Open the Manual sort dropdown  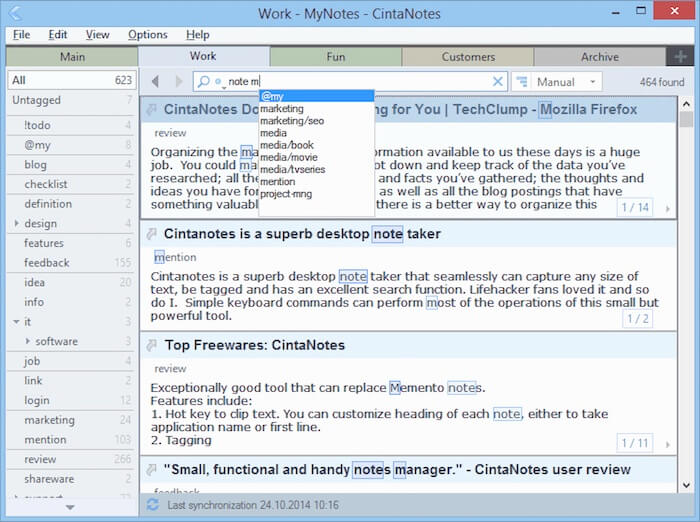[592, 82]
